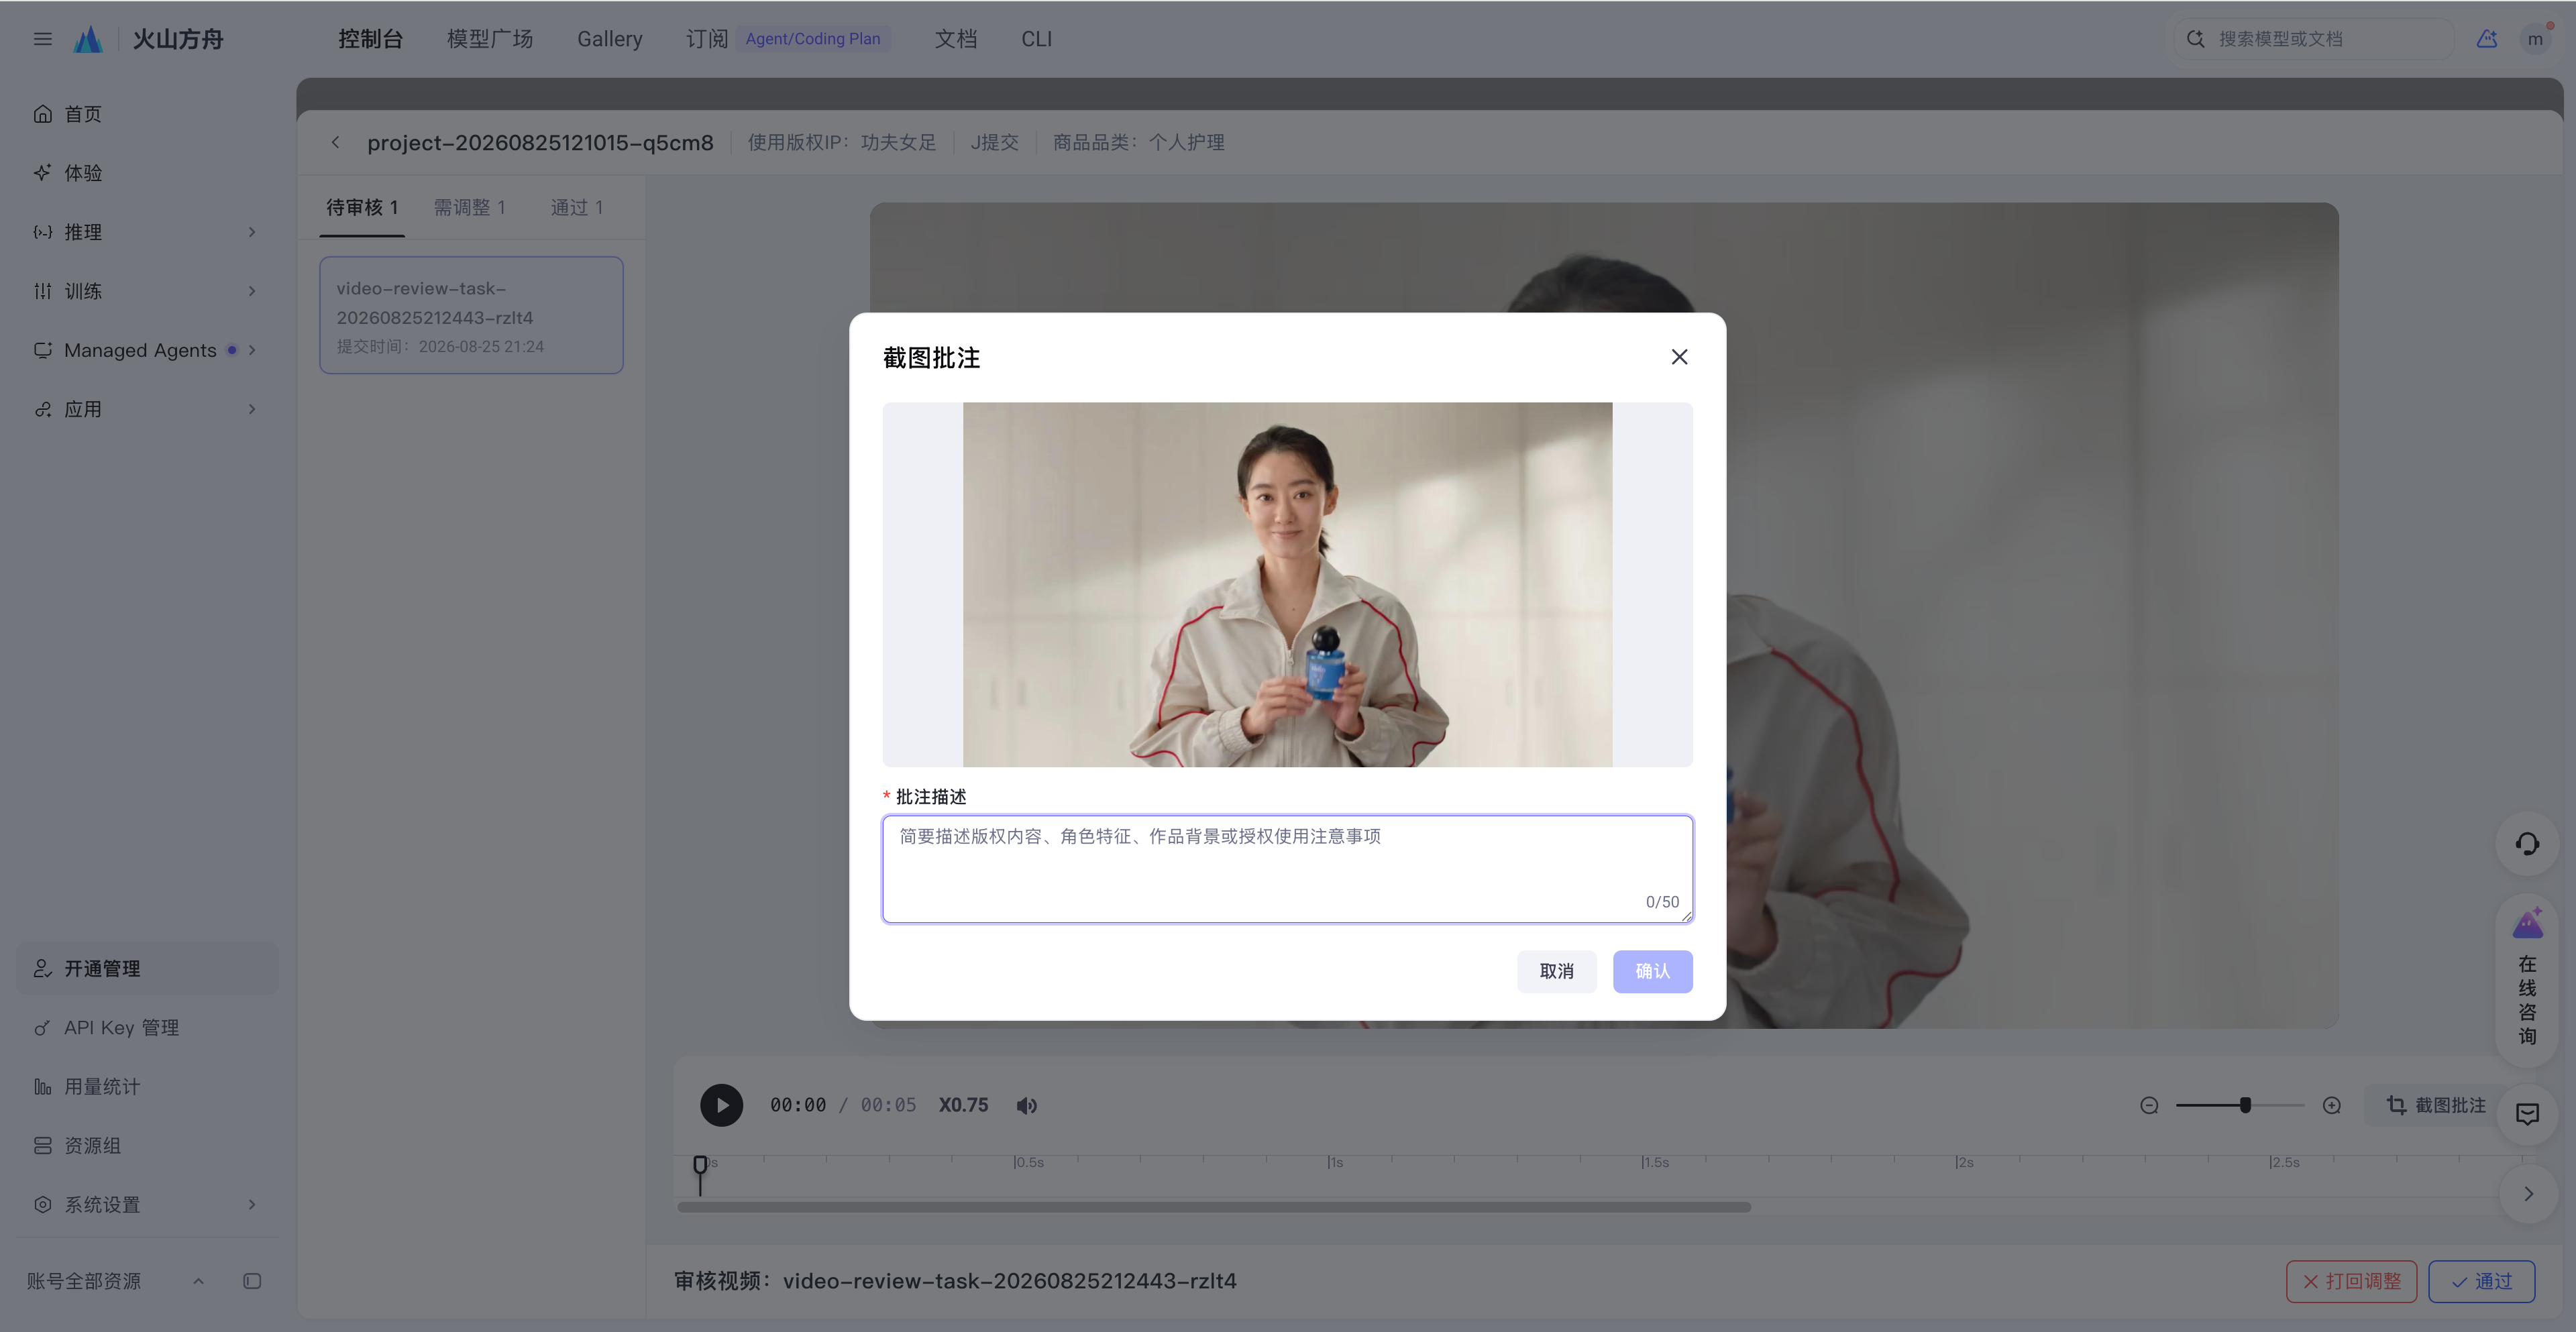
Task: Open 控制台 in top navigation
Action: pyautogui.click(x=370, y=39)
